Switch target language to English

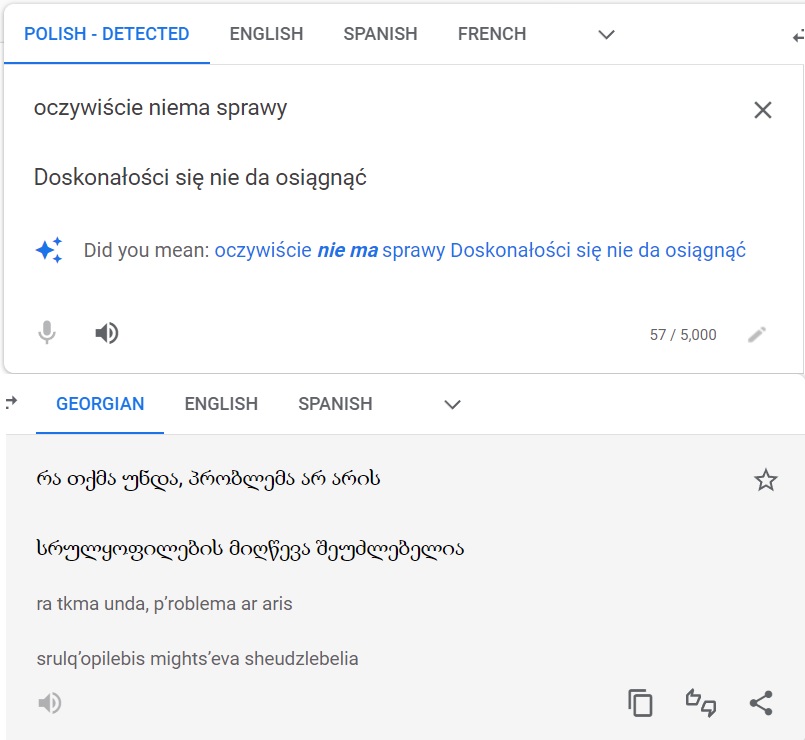[220, 404]
